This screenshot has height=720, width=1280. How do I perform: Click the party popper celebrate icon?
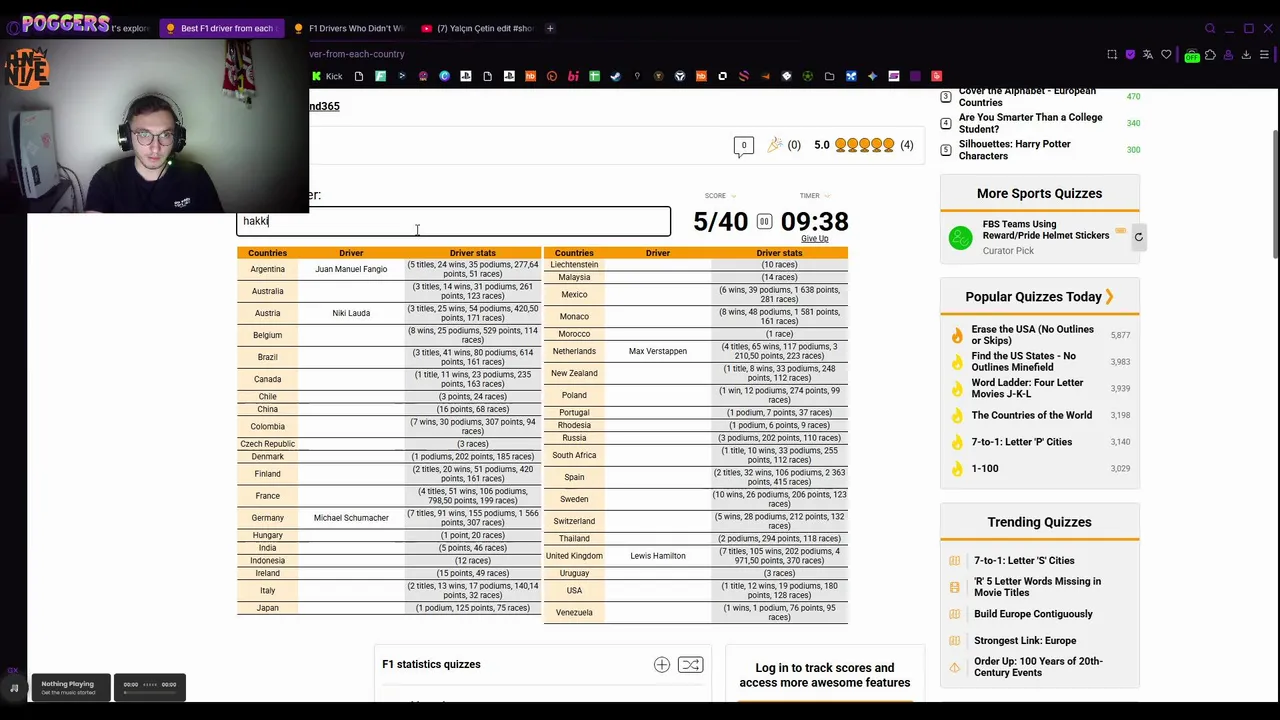[x=774, y=145]
